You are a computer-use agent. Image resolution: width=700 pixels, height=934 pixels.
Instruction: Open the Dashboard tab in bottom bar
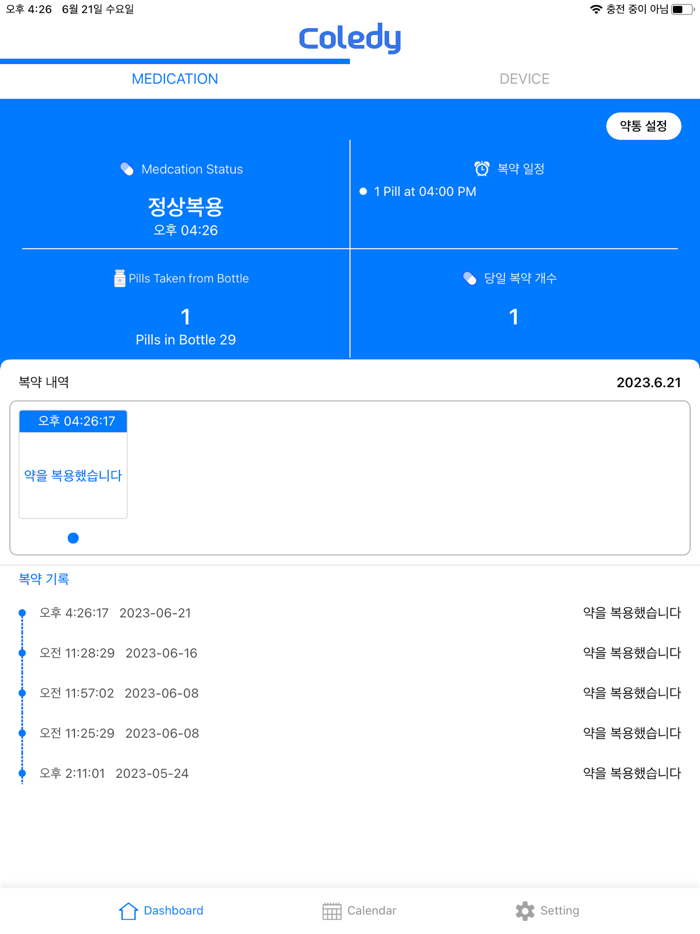(x=161, y=910)
